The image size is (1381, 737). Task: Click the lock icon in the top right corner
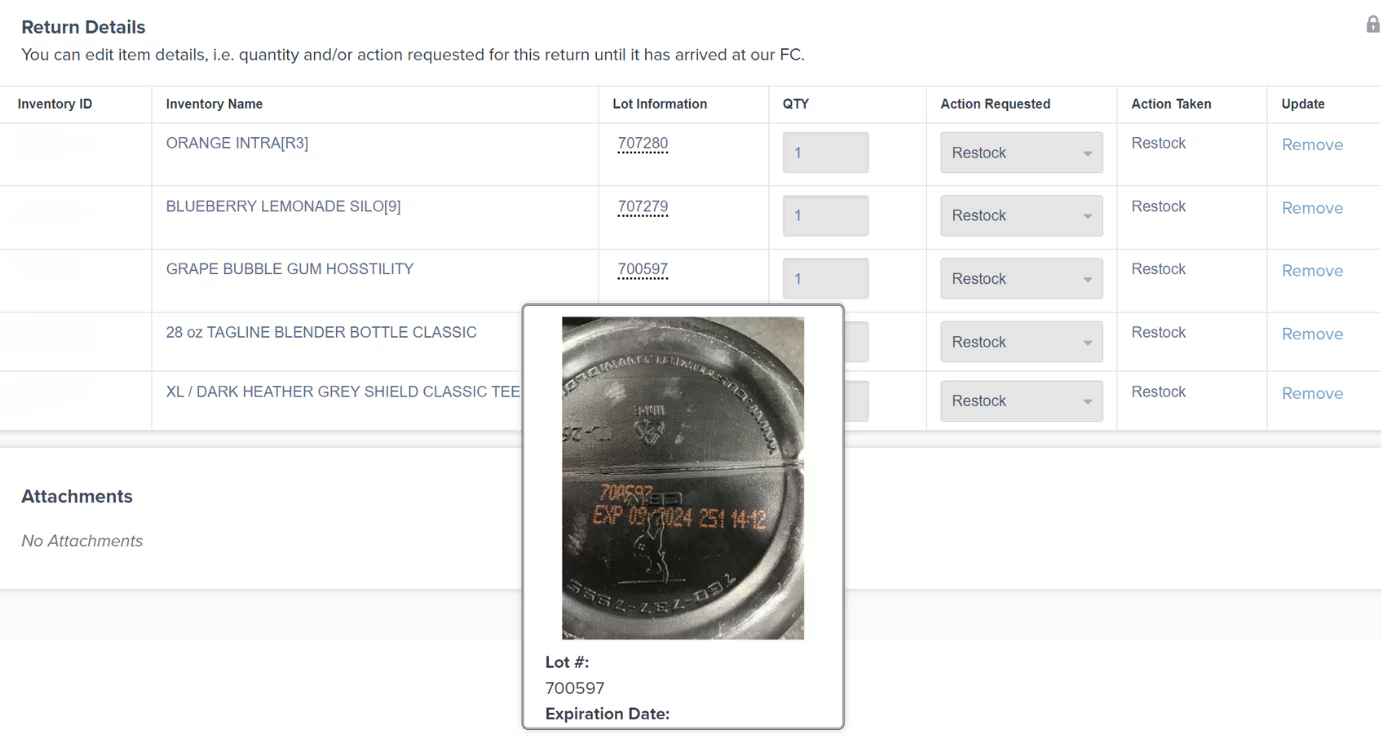(x=1372, y=22)
